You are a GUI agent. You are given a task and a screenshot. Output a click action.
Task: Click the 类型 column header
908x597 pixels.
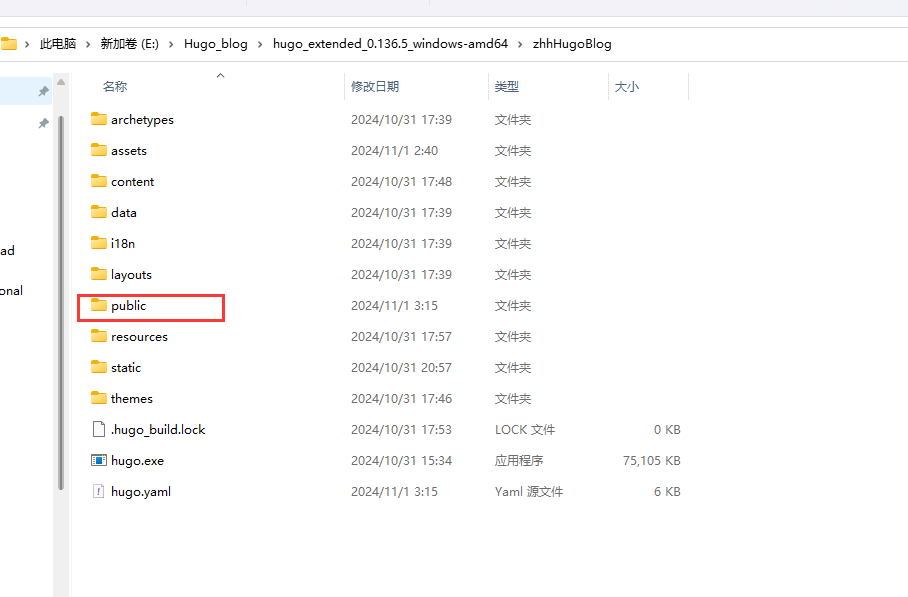coord(506,87)
